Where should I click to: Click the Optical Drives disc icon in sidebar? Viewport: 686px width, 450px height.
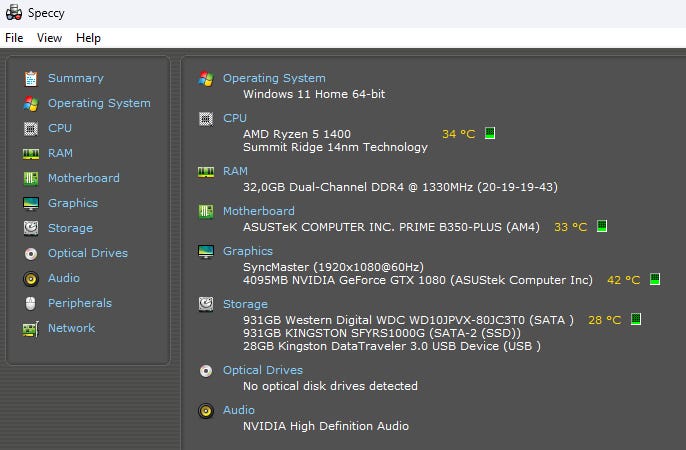pyautogui.click(x=31, y=254)
